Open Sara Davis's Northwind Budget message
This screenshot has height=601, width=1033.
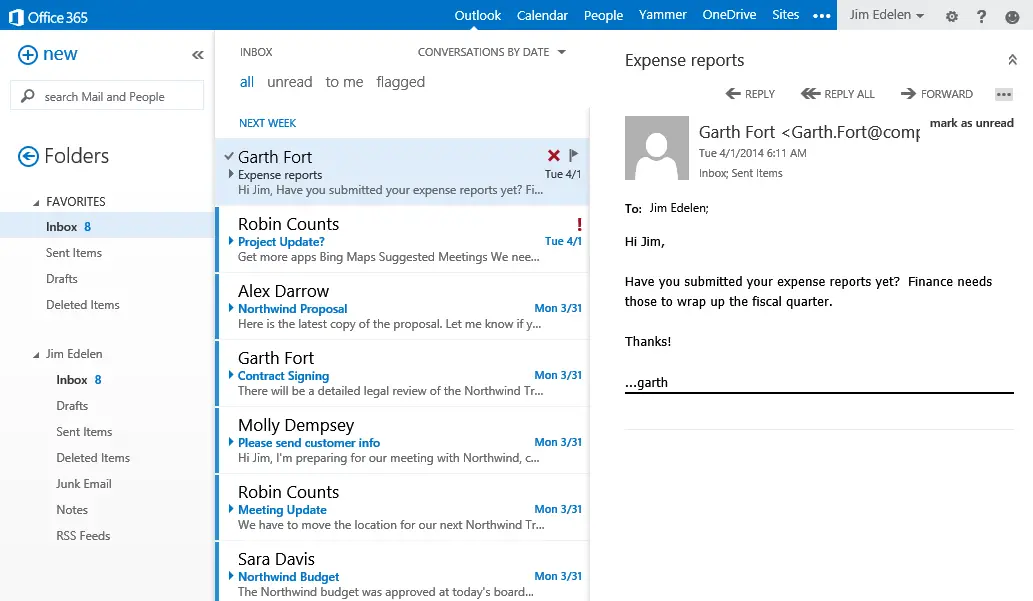click(x=402, y=572)
